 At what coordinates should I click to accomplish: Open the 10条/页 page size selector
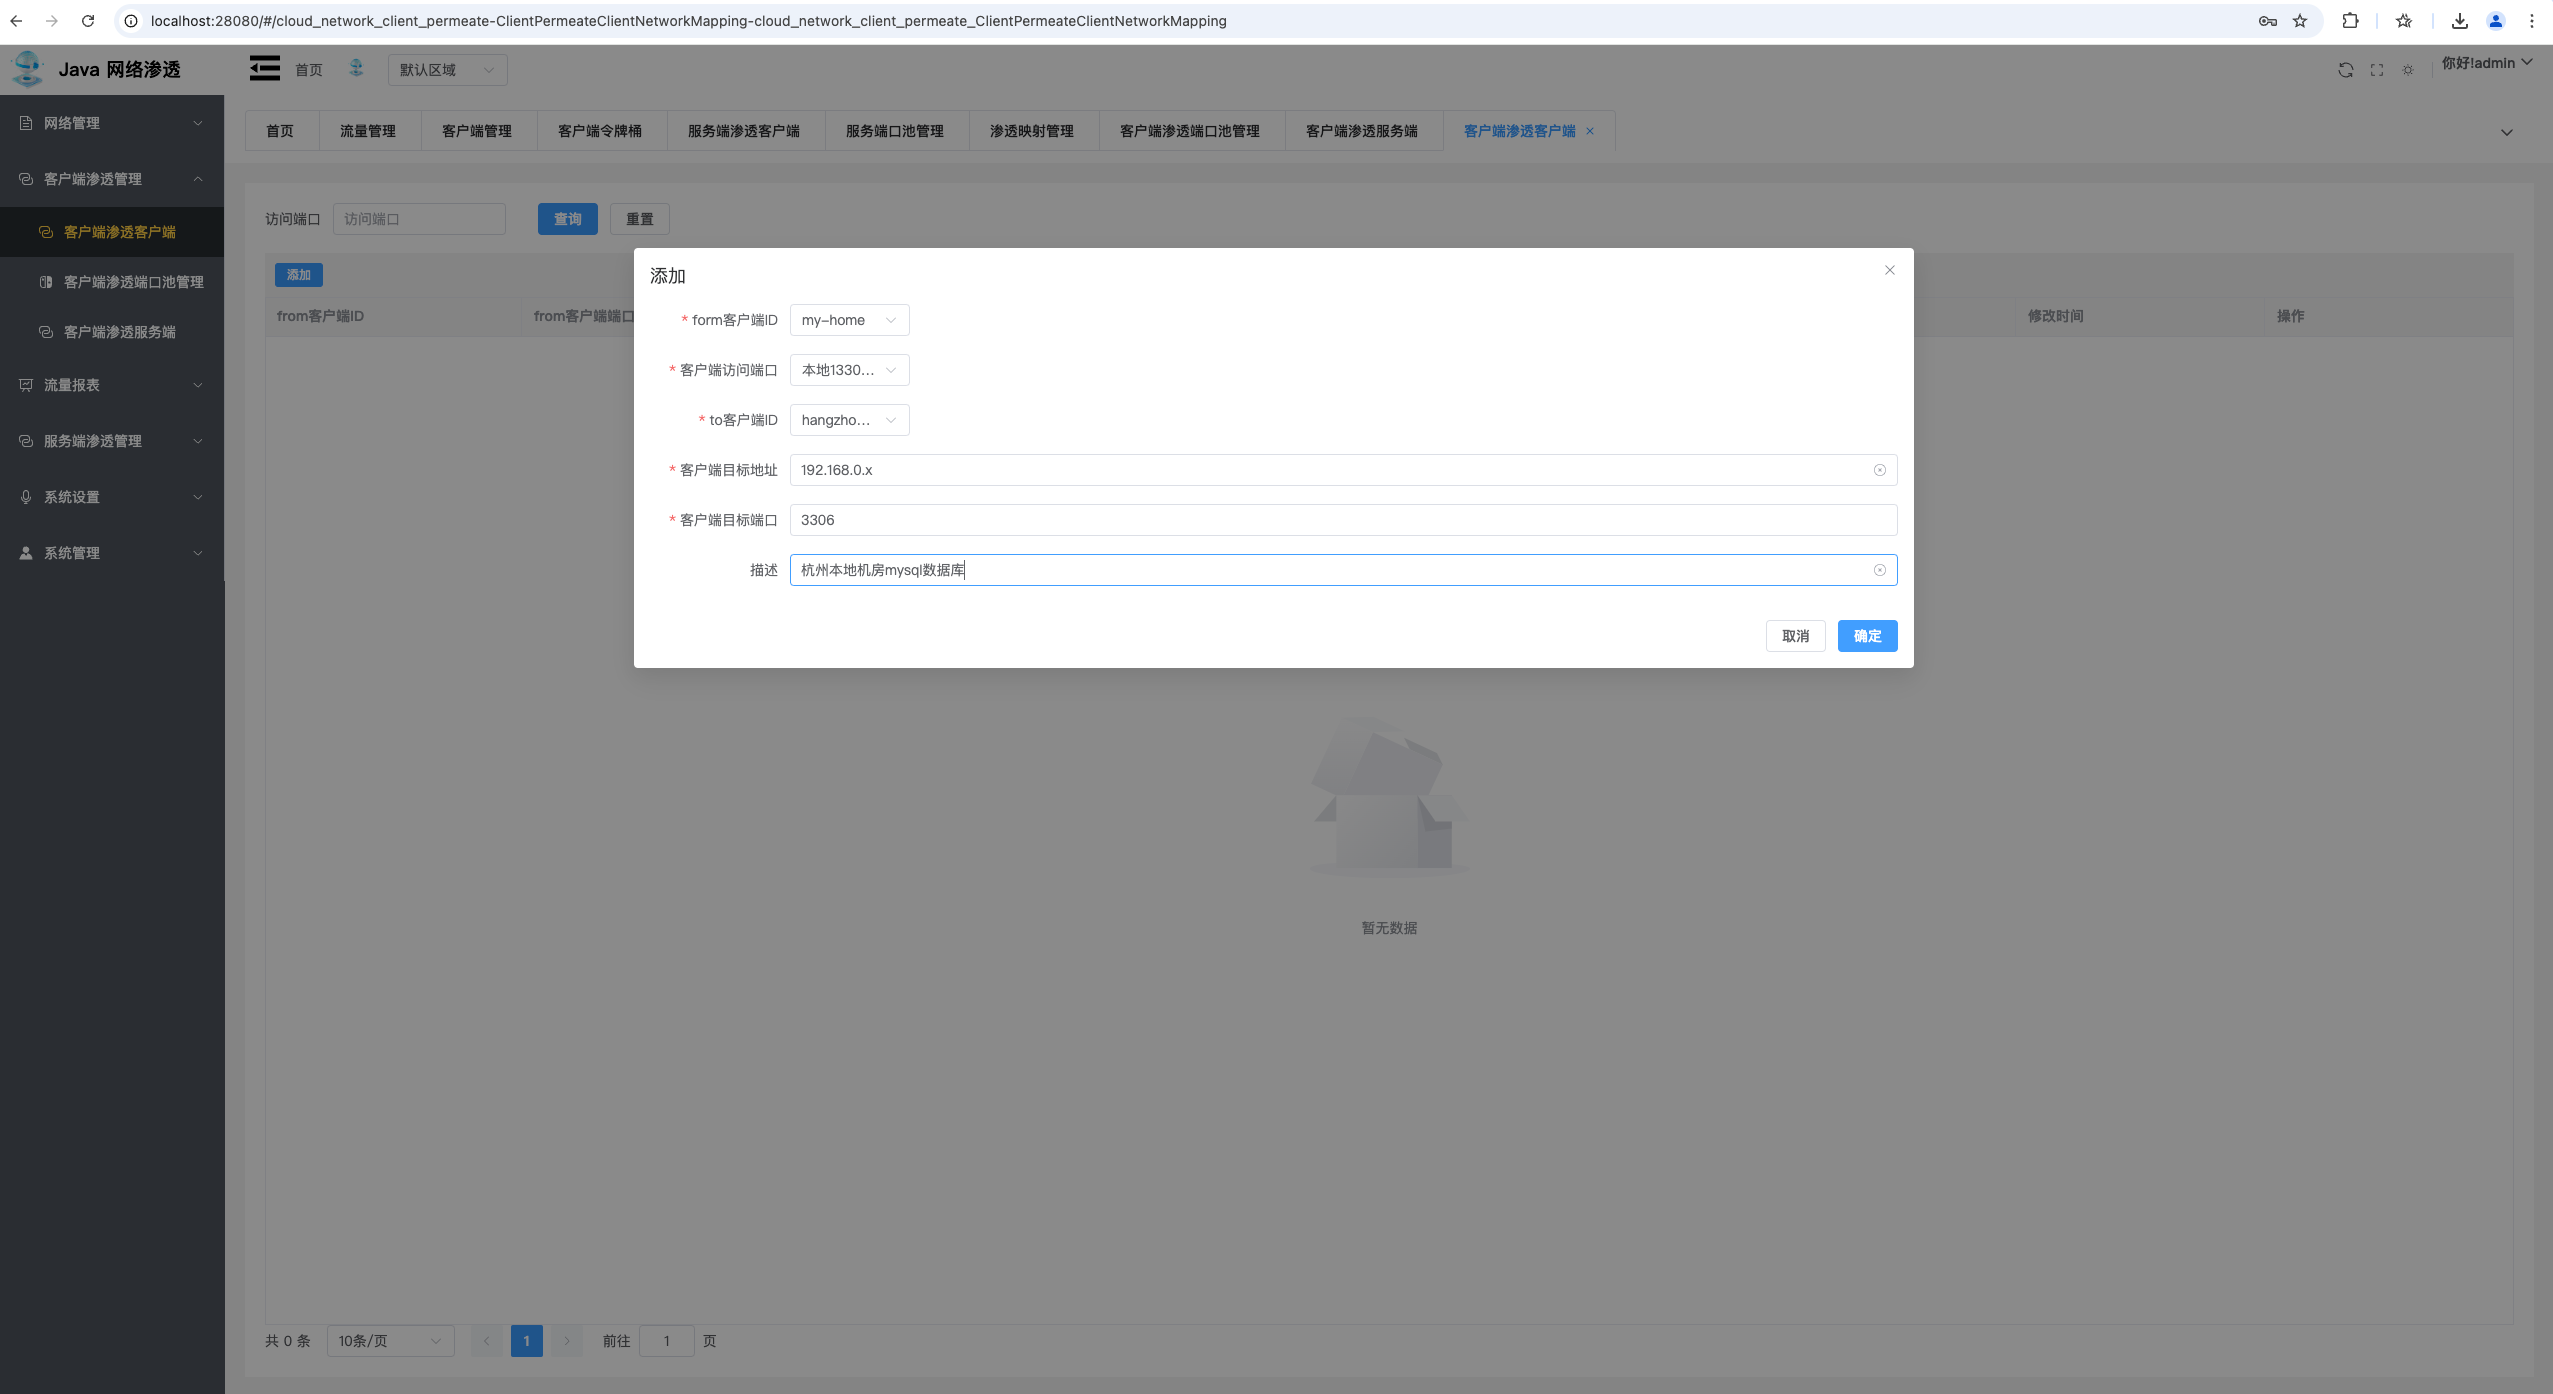point(390,1341)
